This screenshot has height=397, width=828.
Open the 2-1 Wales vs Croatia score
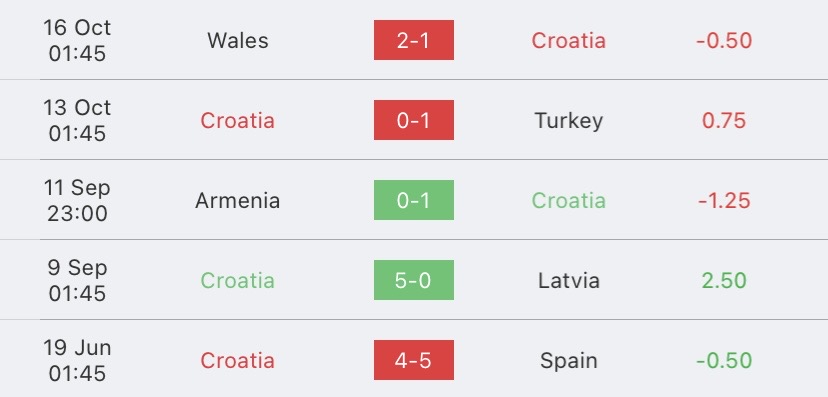coord(413,40)
